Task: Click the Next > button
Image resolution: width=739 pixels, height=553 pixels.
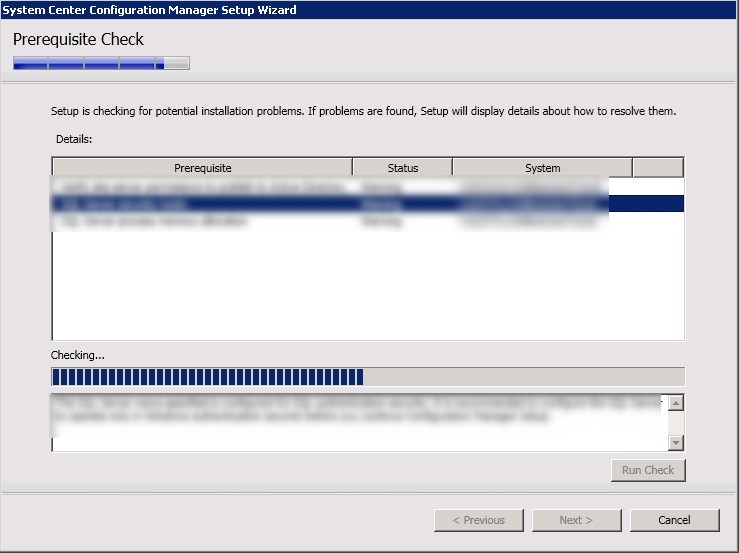Action: (576, 520)
